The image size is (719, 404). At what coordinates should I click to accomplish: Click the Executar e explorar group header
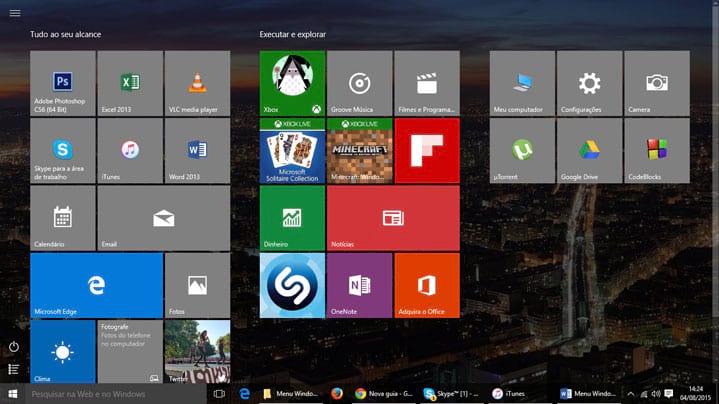click(x=293, y=34)
